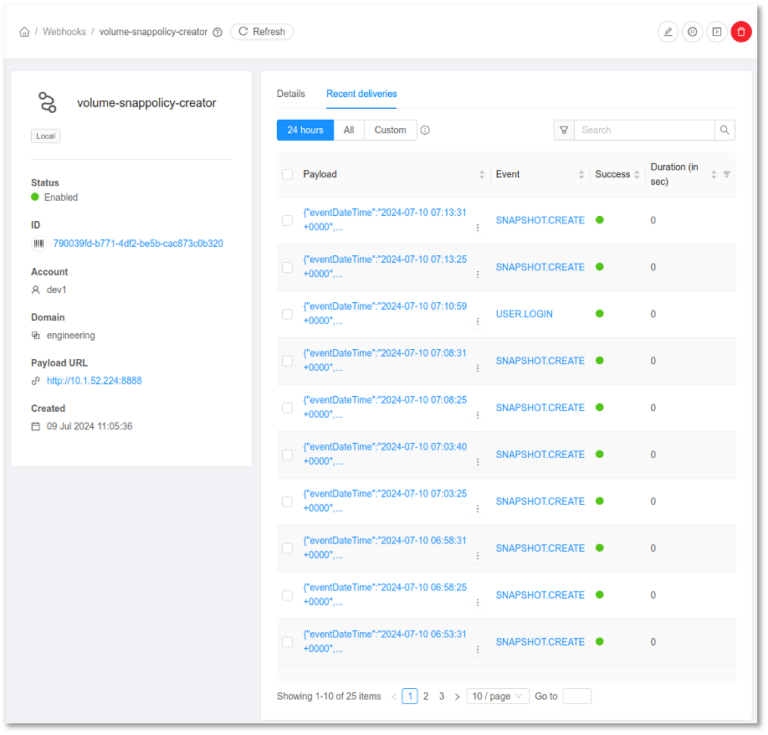
Task: Open help icon next to breadcrumb title
Action: coord(217,32)
